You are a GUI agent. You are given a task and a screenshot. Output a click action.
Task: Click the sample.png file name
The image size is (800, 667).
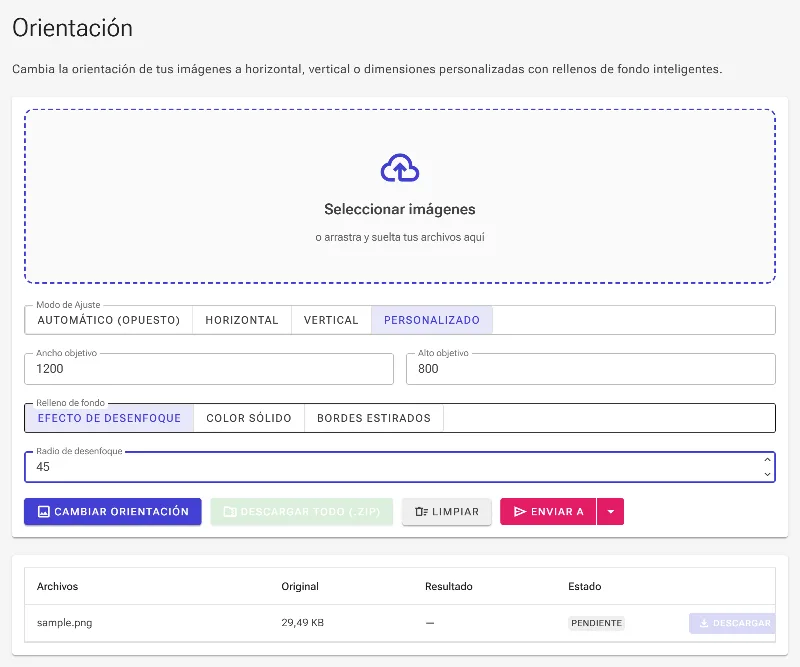coord(64,623)
